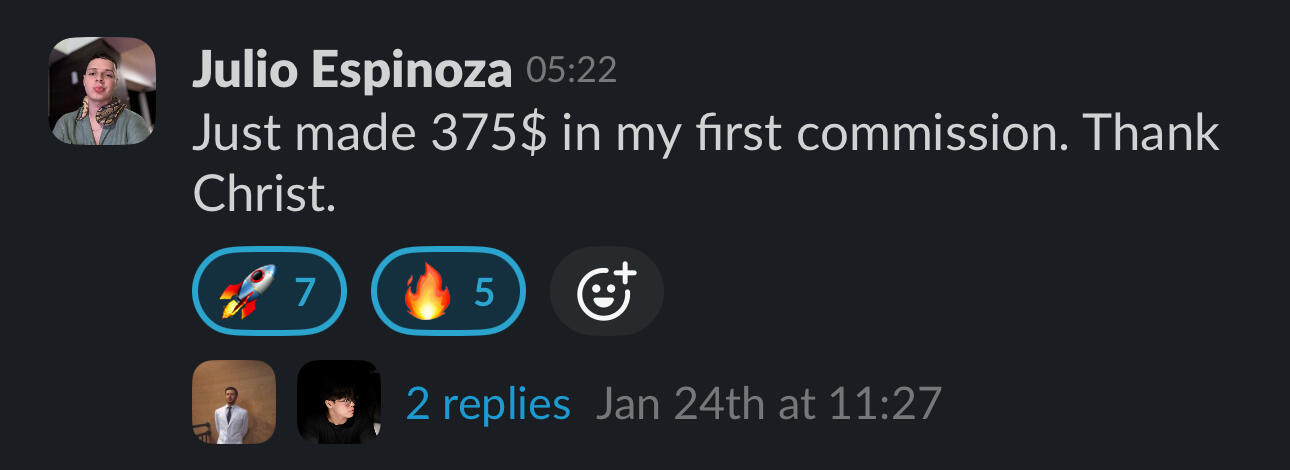Open the add reaction emoji picker
Screen dimensions: 1290x470
click(x=606, y=291)
